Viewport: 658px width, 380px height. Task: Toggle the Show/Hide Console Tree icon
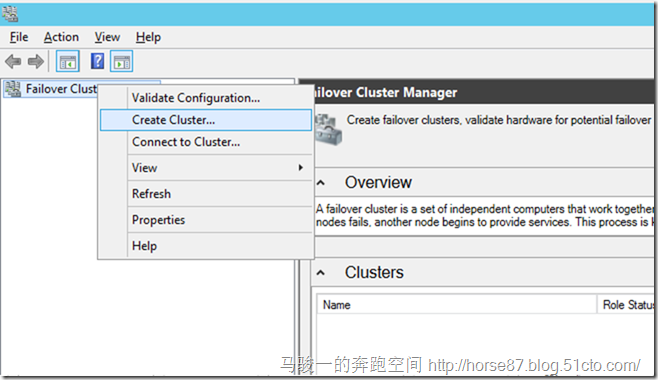pyautogui.click(x=68, y=62)
